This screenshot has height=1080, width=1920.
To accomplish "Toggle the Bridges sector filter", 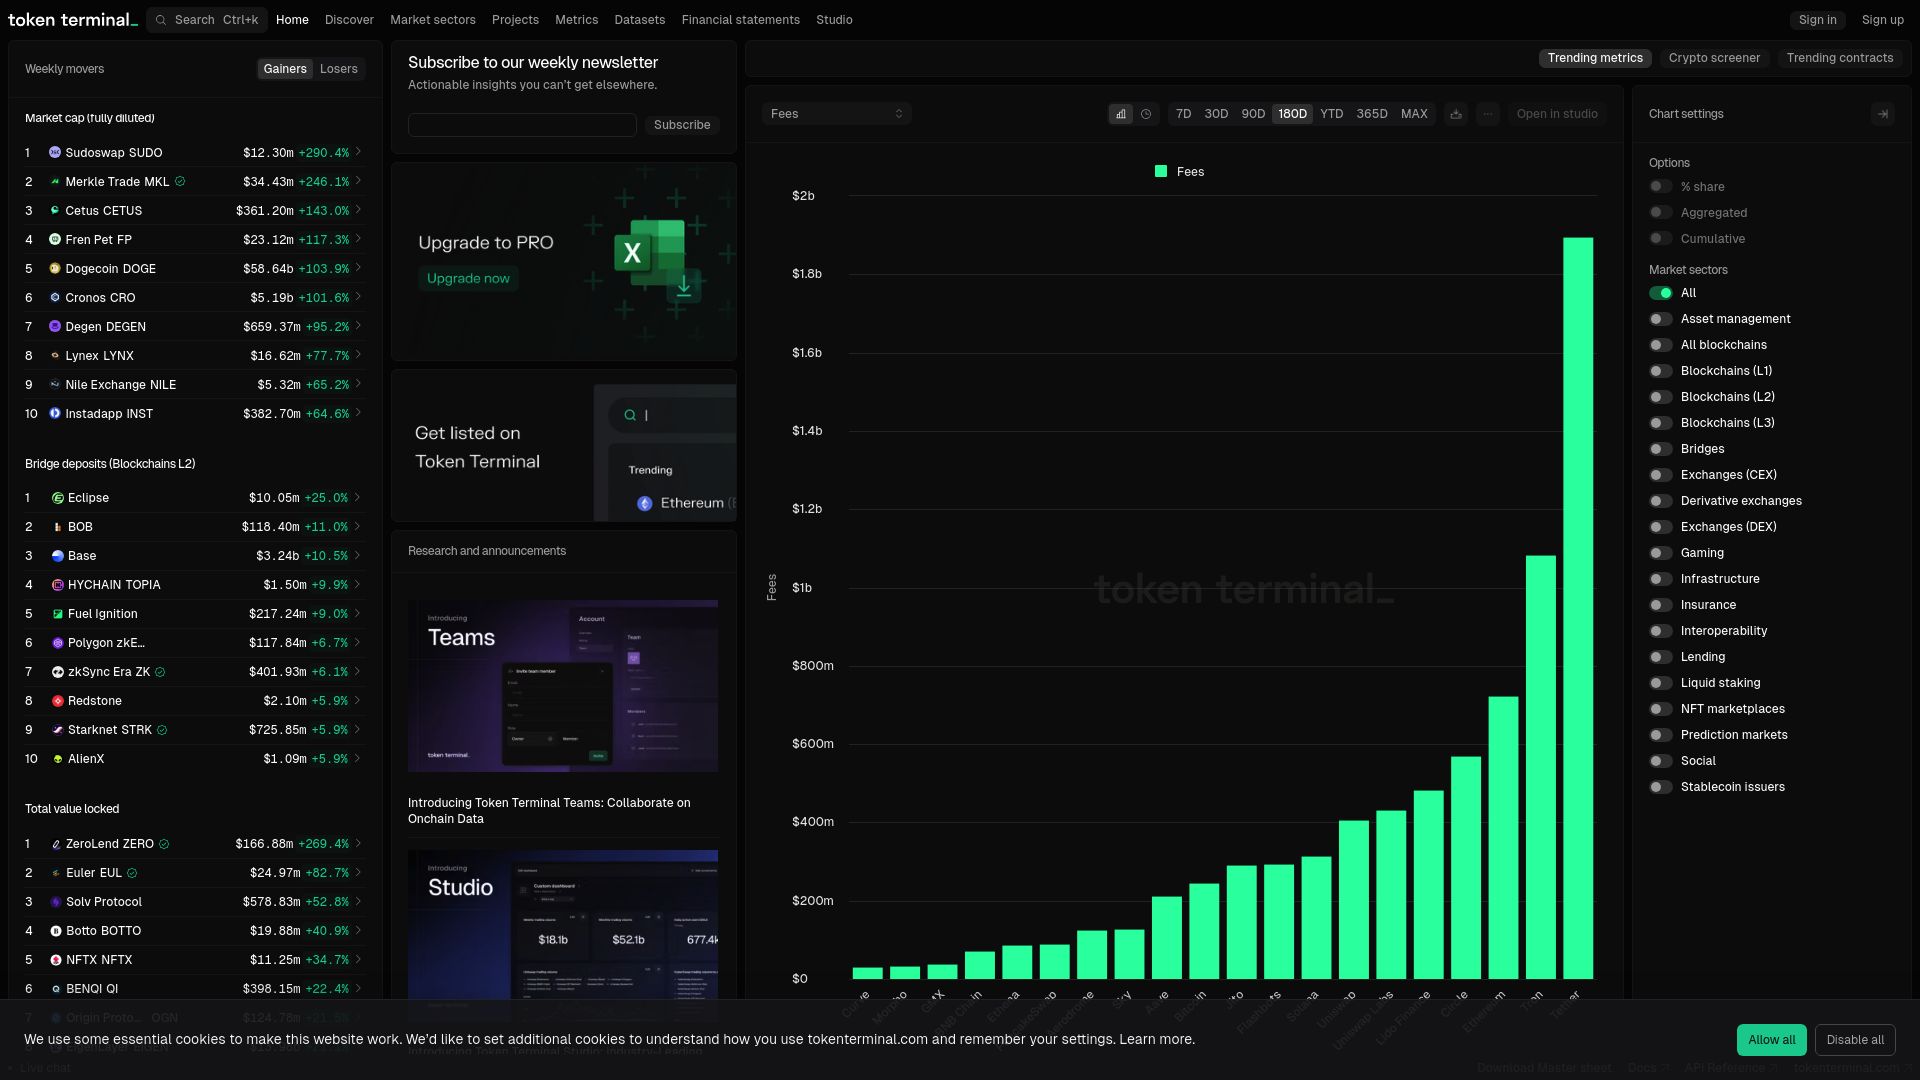I will [1661, 449].
